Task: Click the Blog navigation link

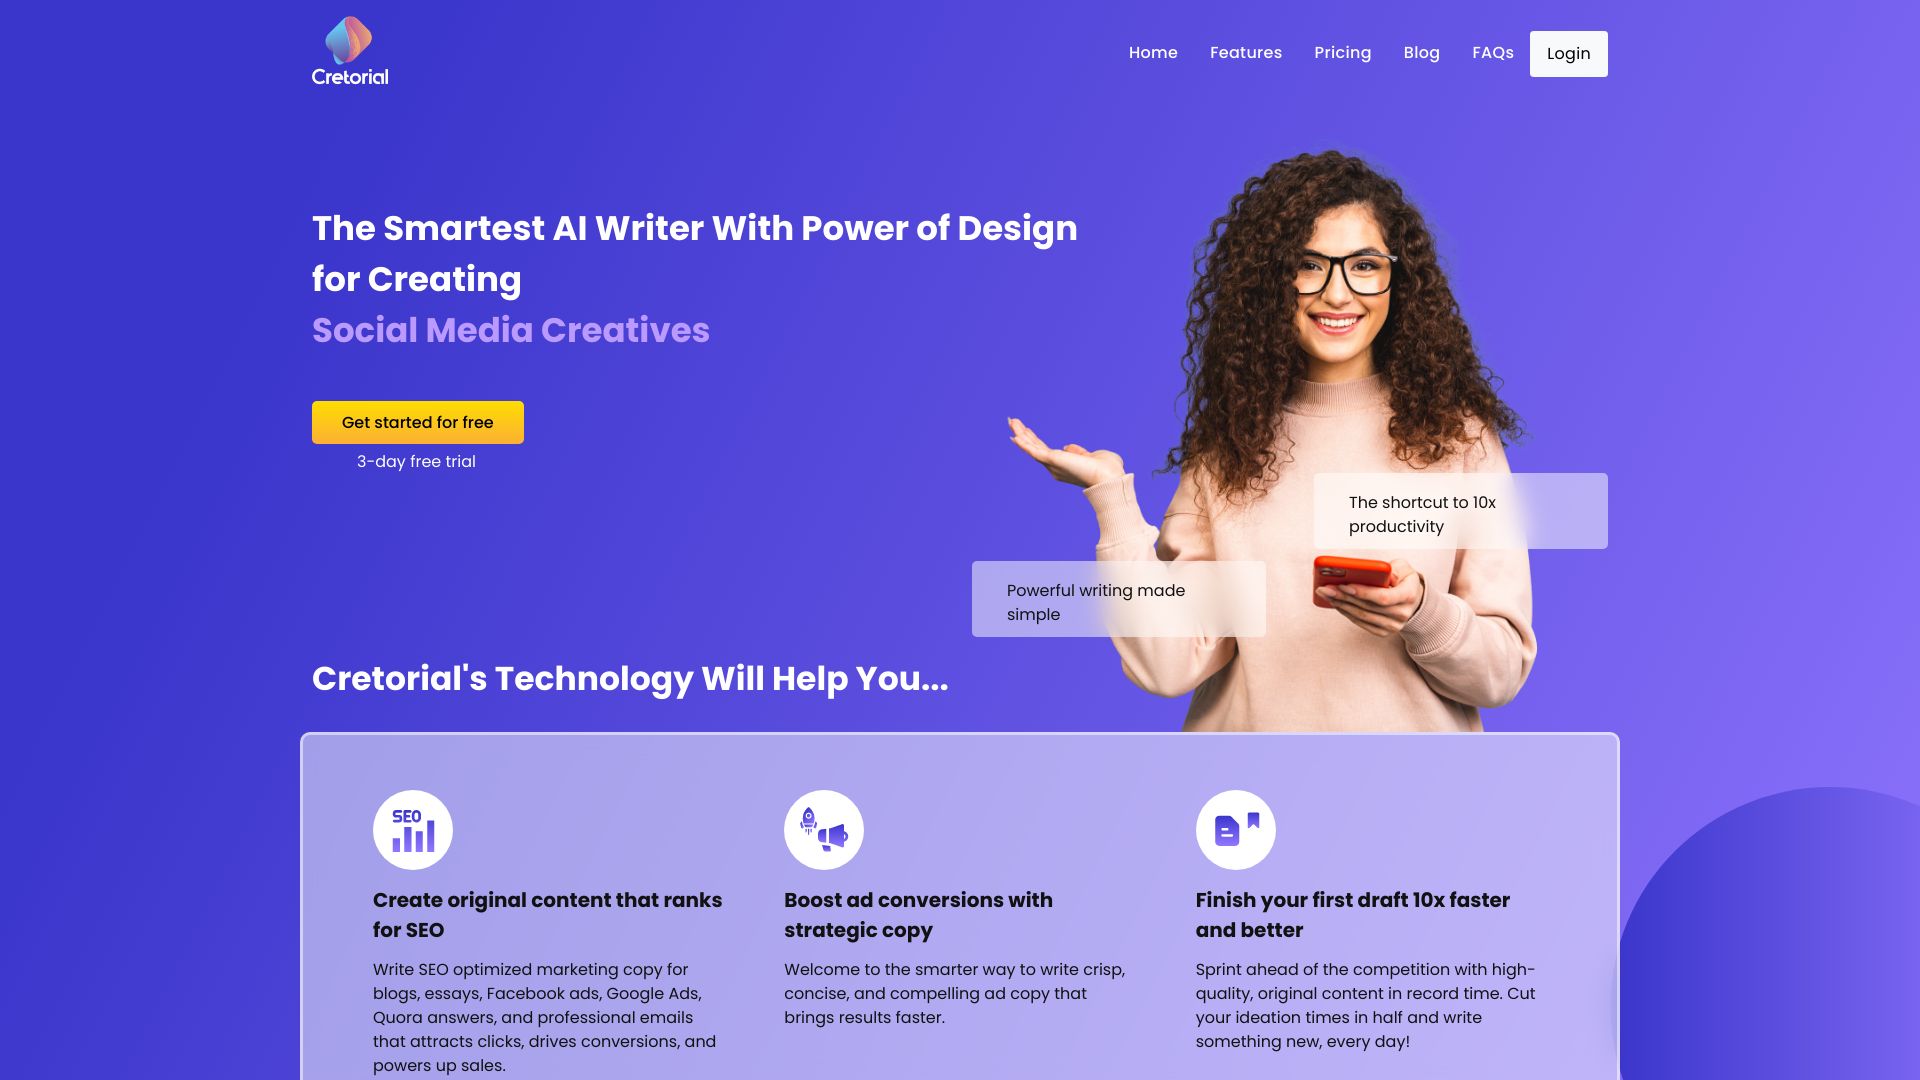Action: pos(1422,53)
